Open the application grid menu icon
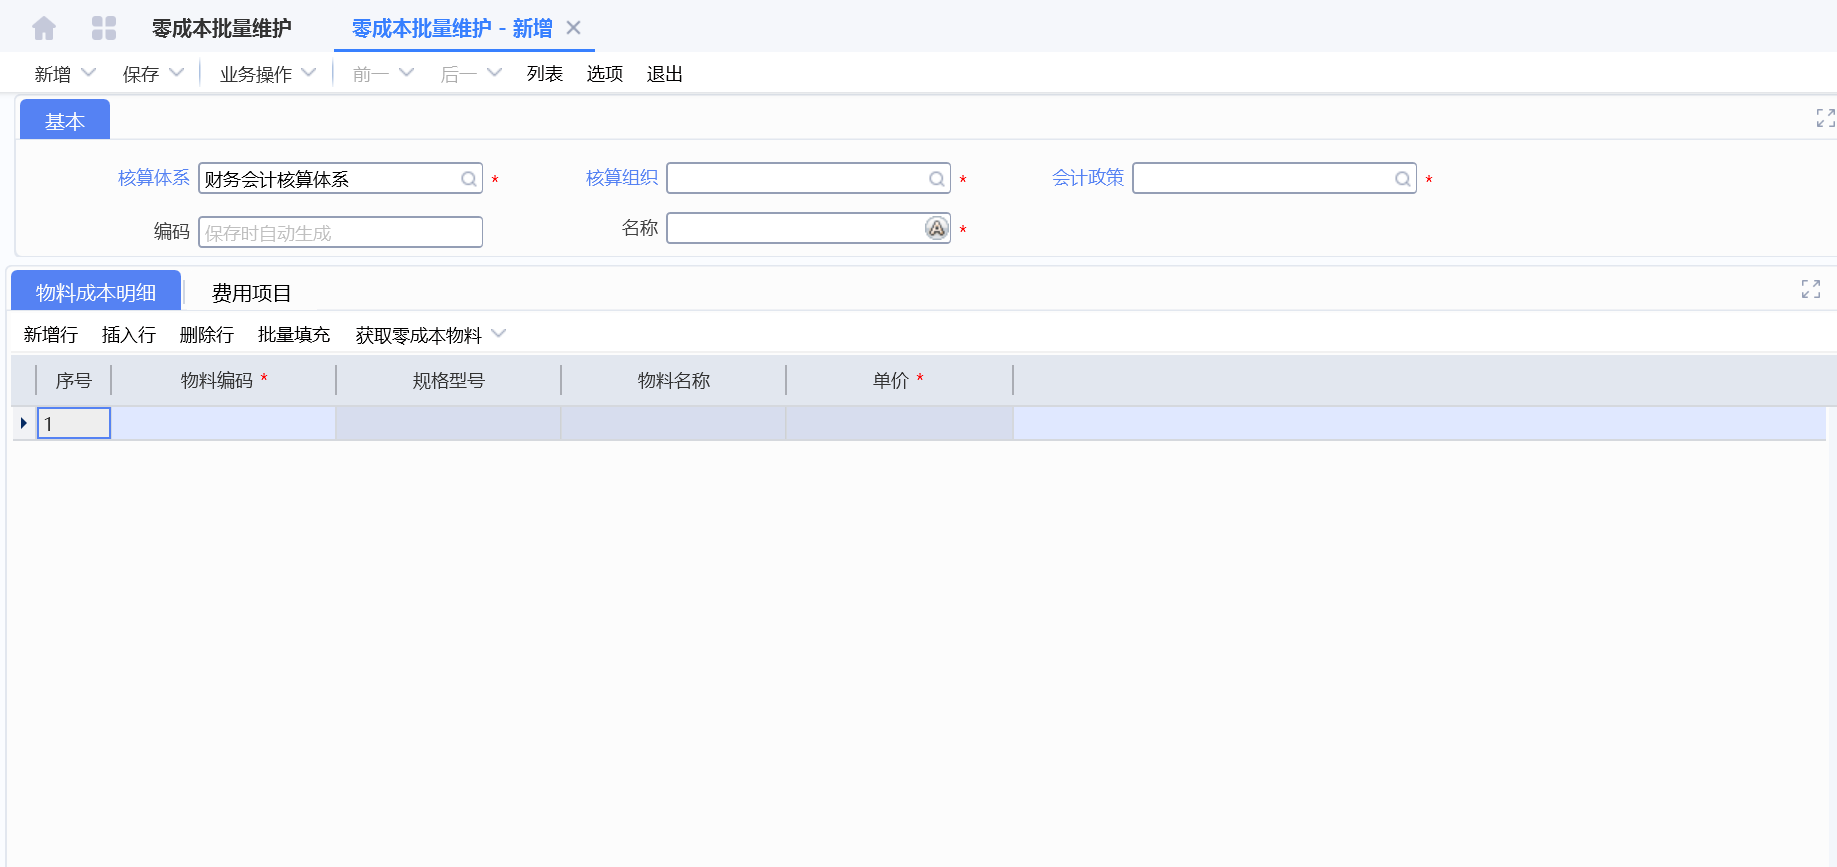This screenshot has height=867, width=1837. coord(104,28)
